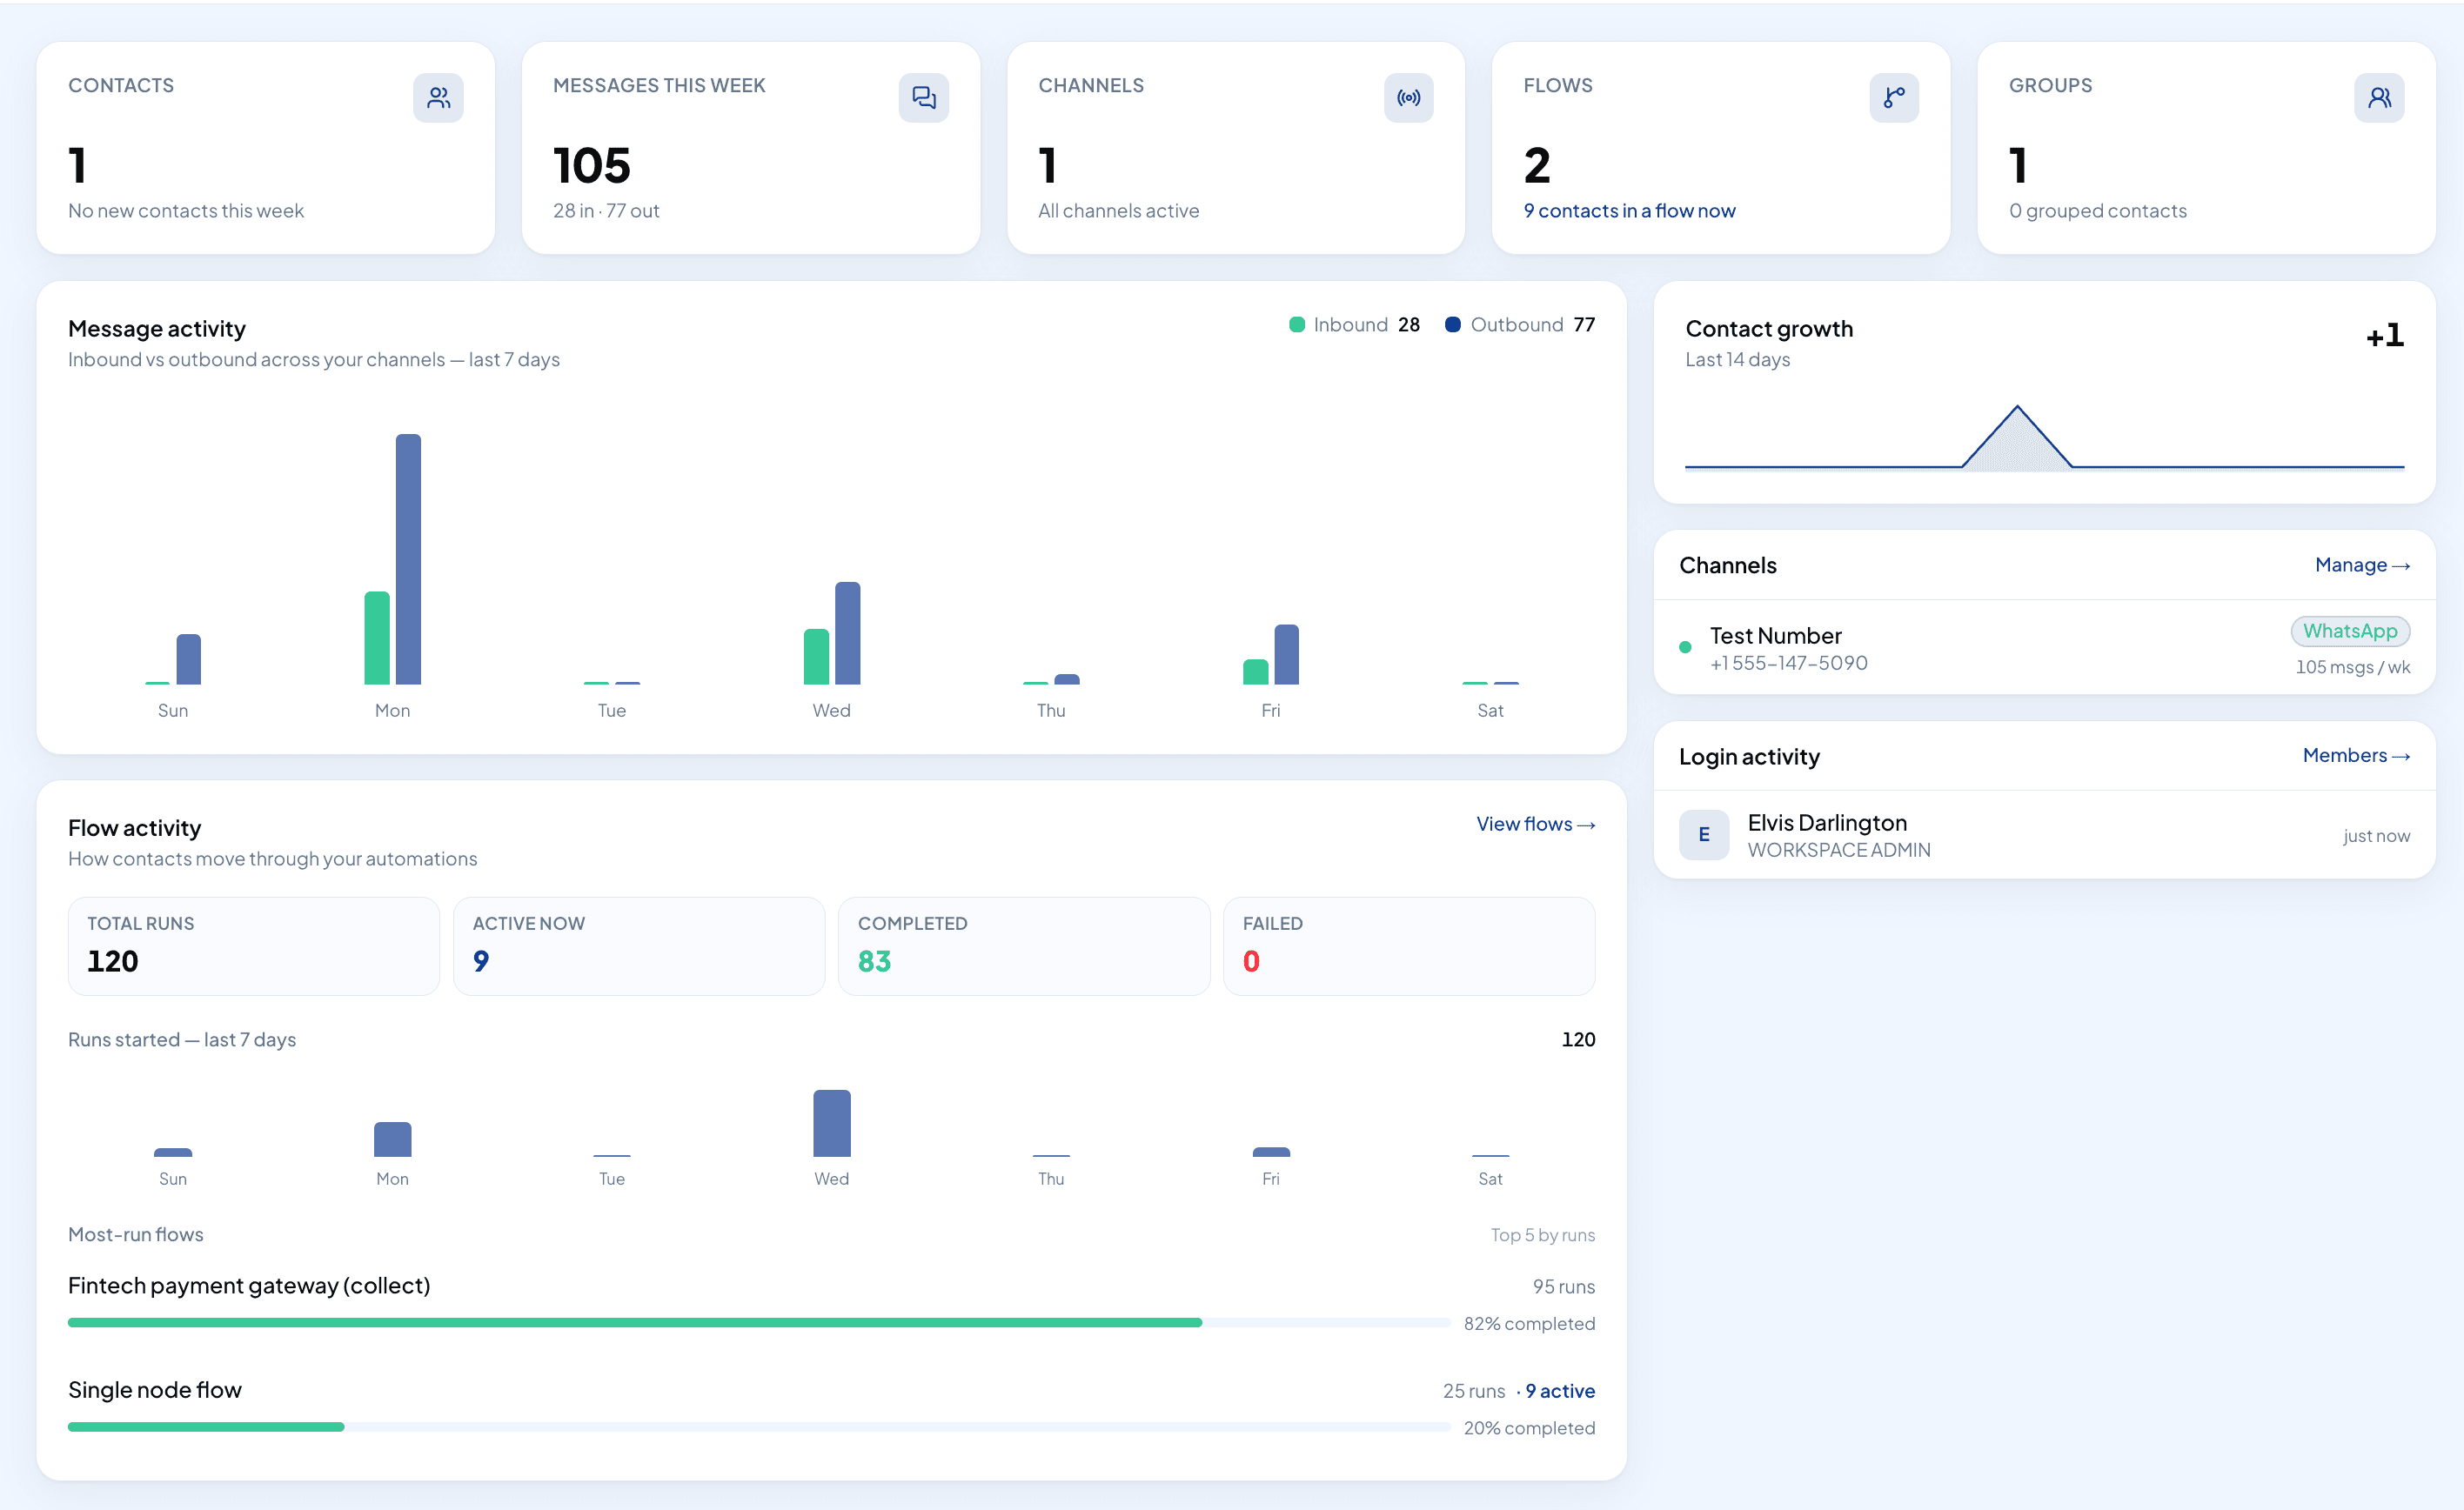Click the Groups card user icon

click(2379, 98)
